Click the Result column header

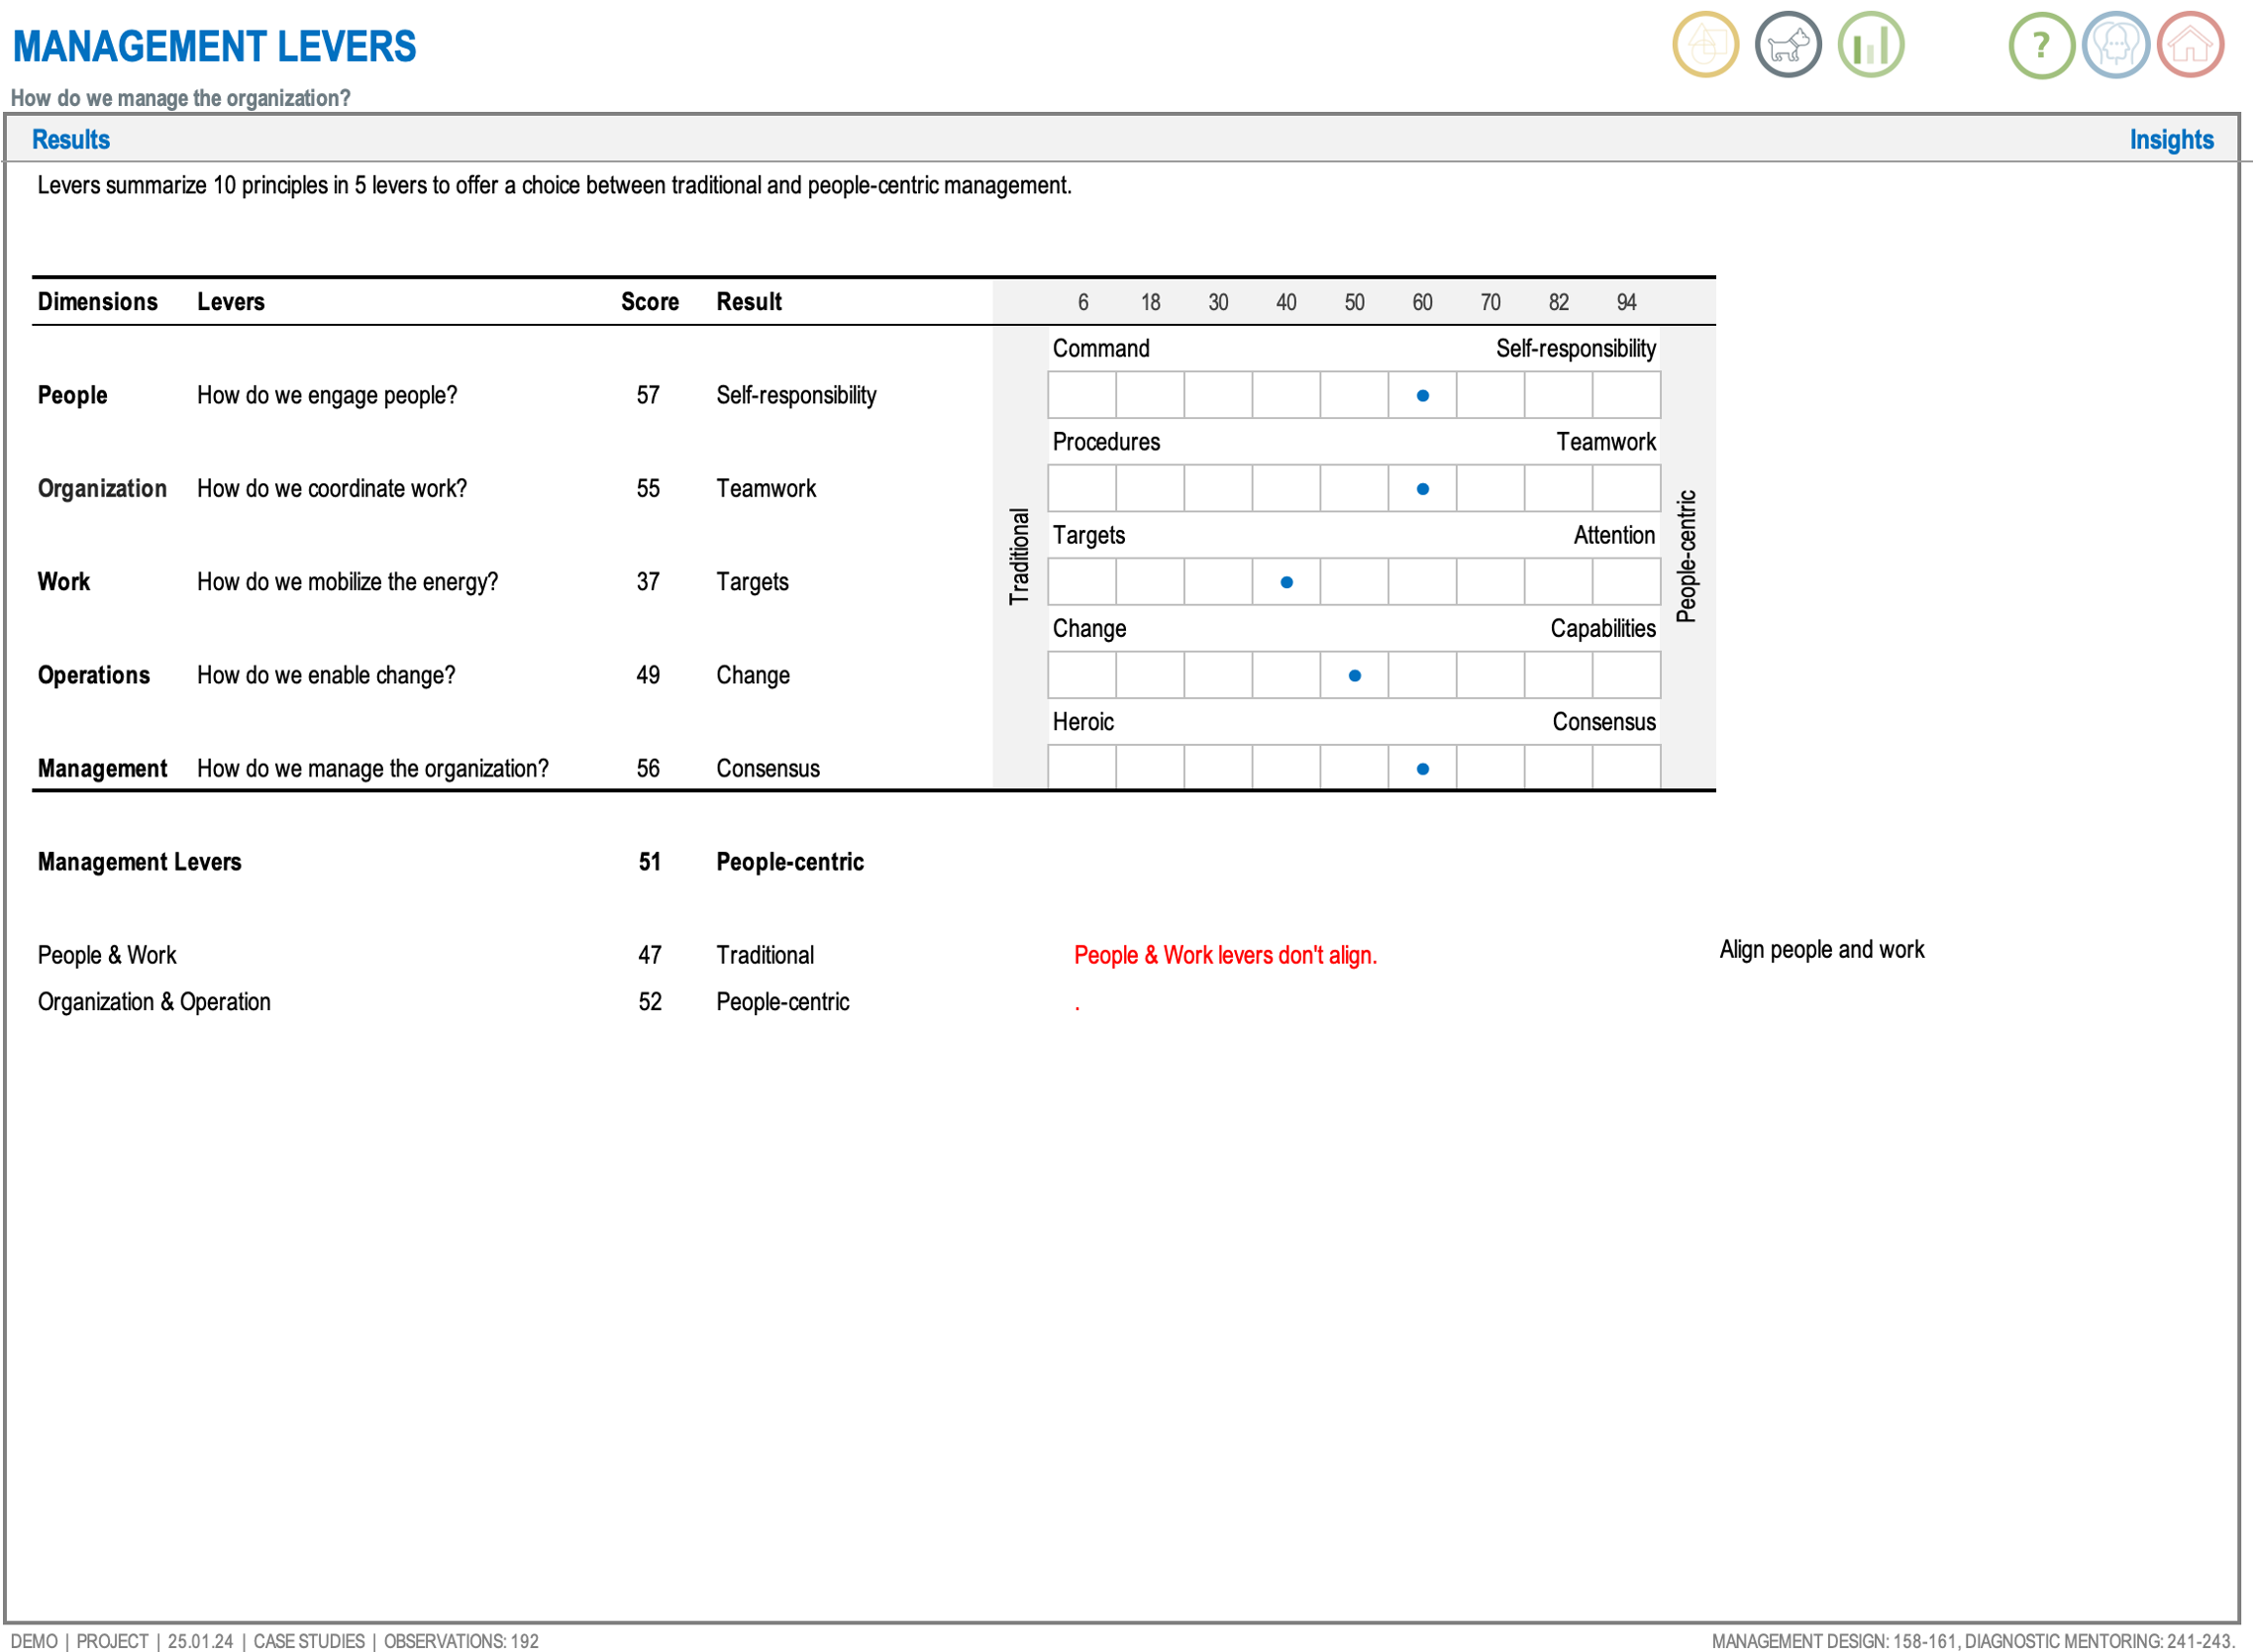pos(749,302)
